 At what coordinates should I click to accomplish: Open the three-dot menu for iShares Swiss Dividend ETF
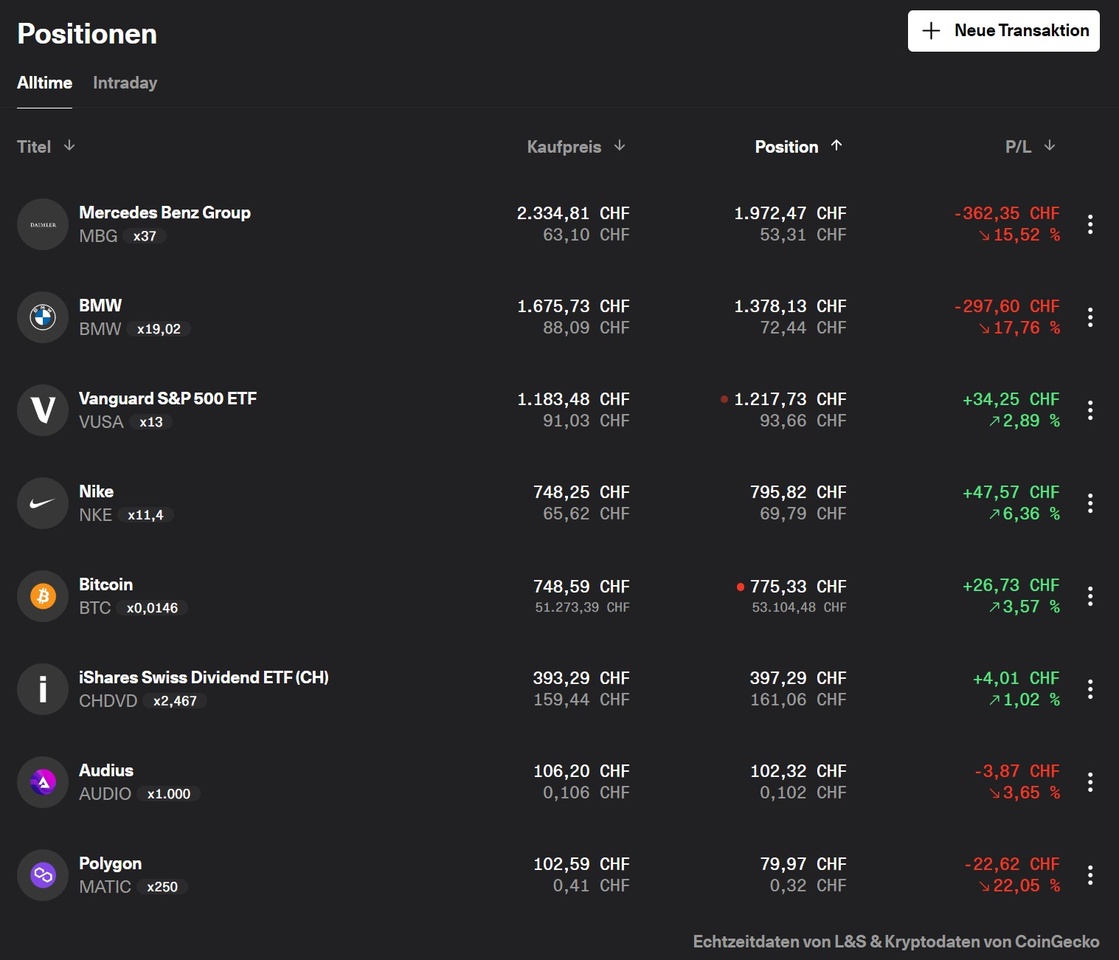click(x=1090, y=689)
